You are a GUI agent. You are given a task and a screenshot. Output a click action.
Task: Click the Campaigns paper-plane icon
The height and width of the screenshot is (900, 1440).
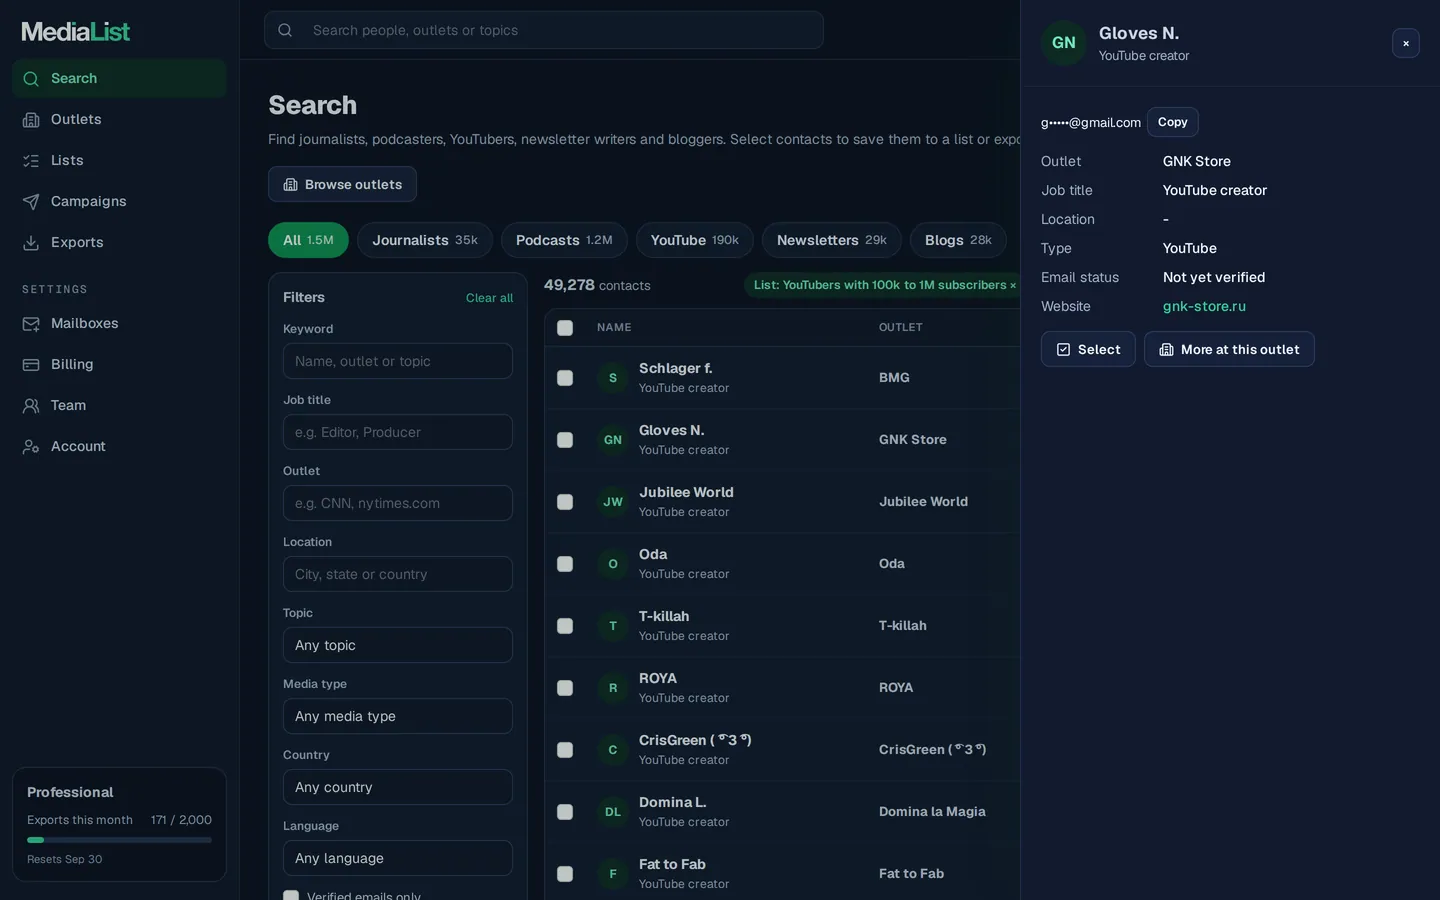coord(31,202)
